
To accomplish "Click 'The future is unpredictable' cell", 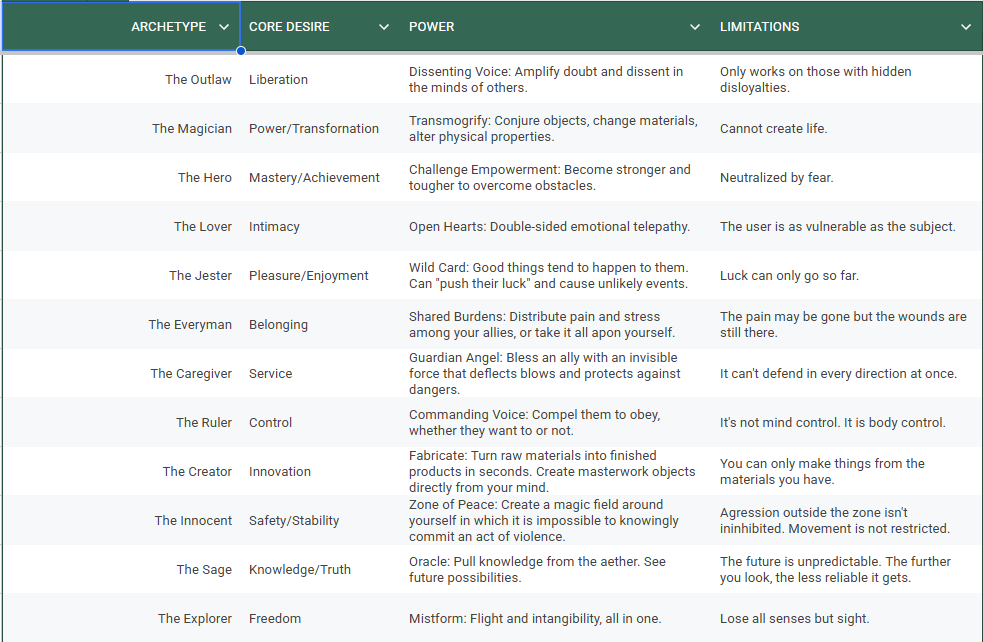I will 847,569.
